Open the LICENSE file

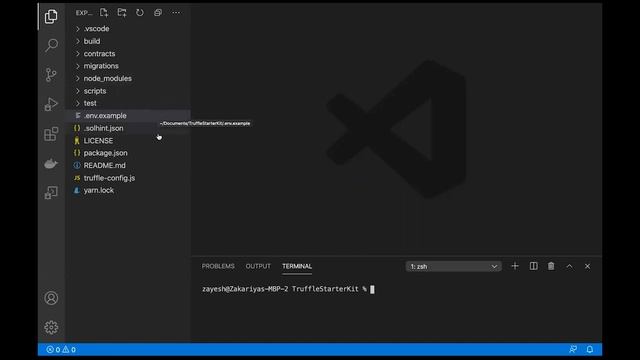click(x=128, y=140)
